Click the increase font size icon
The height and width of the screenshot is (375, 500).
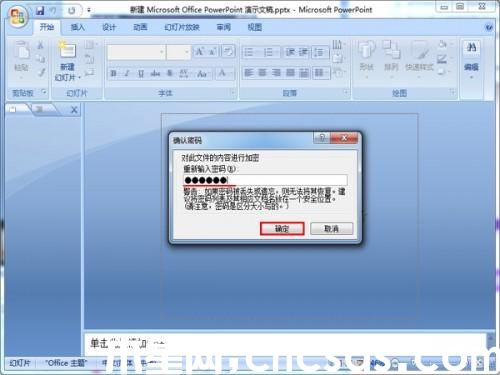pyautogui.click(x=200, y=52)
